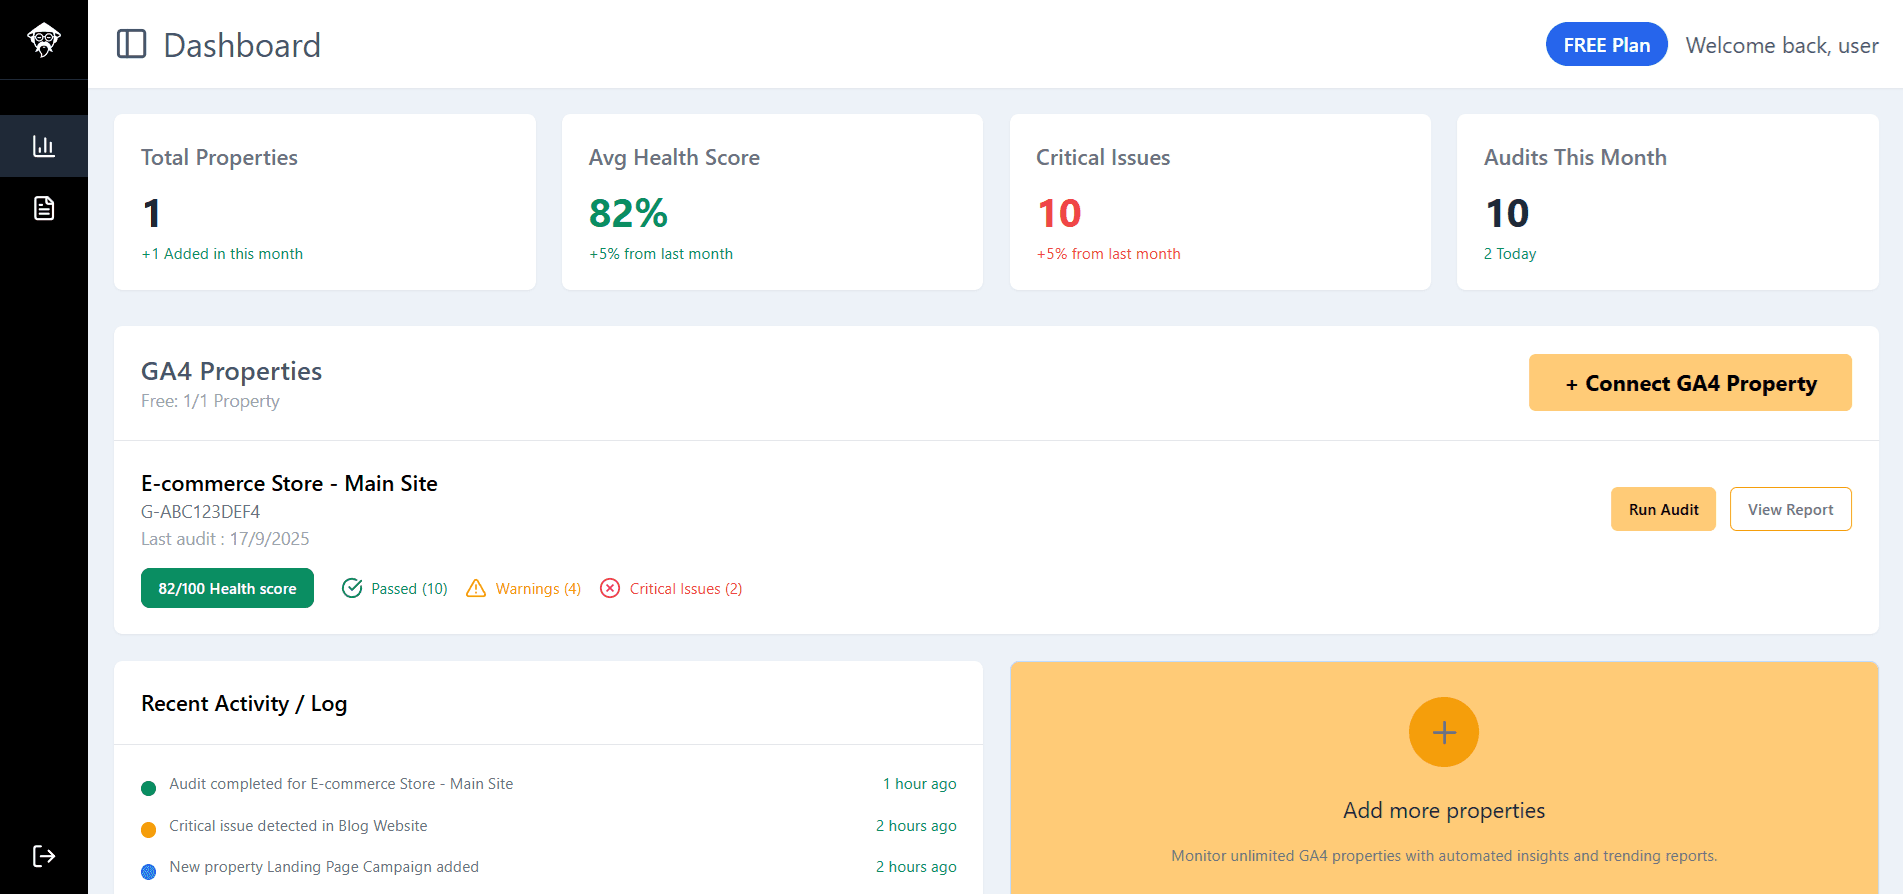
Task: Click the logout icon in sidebar
Action: pos(44,856)
